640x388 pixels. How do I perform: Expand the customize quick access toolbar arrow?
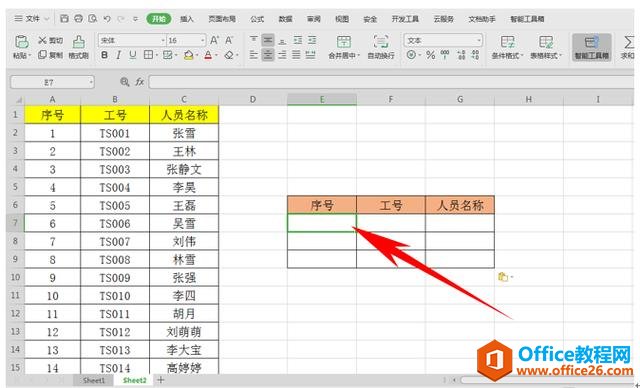tap(136, 19)
